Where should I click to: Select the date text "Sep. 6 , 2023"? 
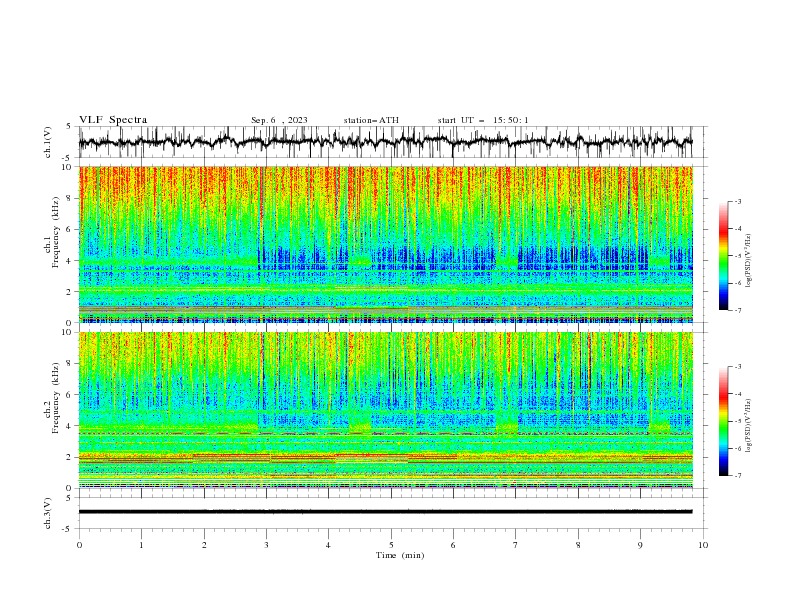tap(279, 120)
